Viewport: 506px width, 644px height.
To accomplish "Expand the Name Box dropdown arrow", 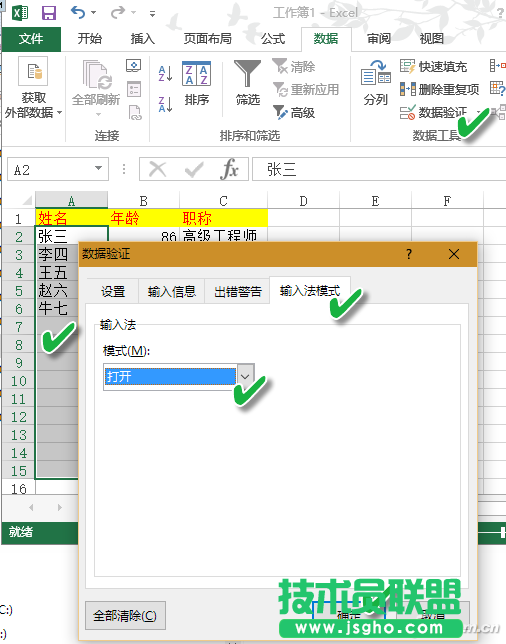I will pos(99,169).
